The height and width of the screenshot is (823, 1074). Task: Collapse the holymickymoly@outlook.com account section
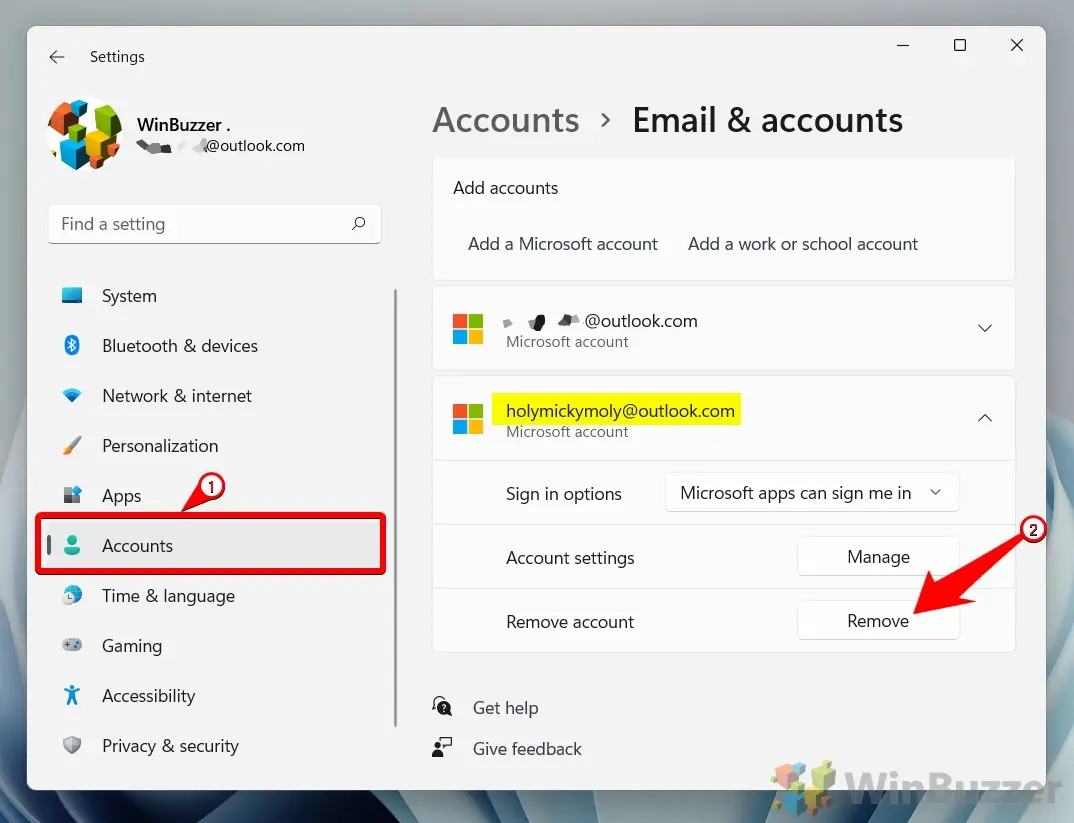pos(984,418)
